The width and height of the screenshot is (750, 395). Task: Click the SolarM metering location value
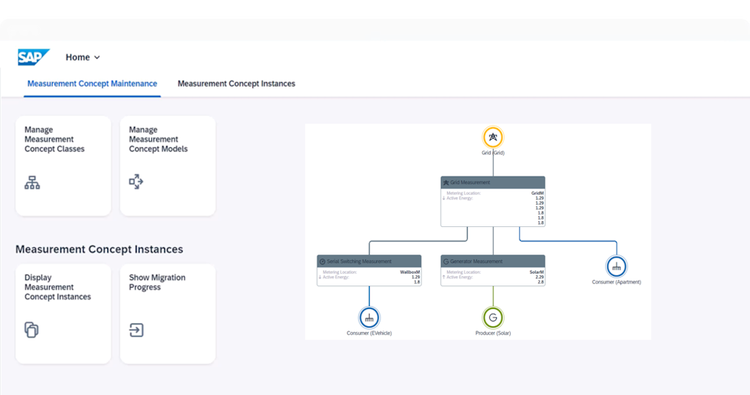pos(537,272)
